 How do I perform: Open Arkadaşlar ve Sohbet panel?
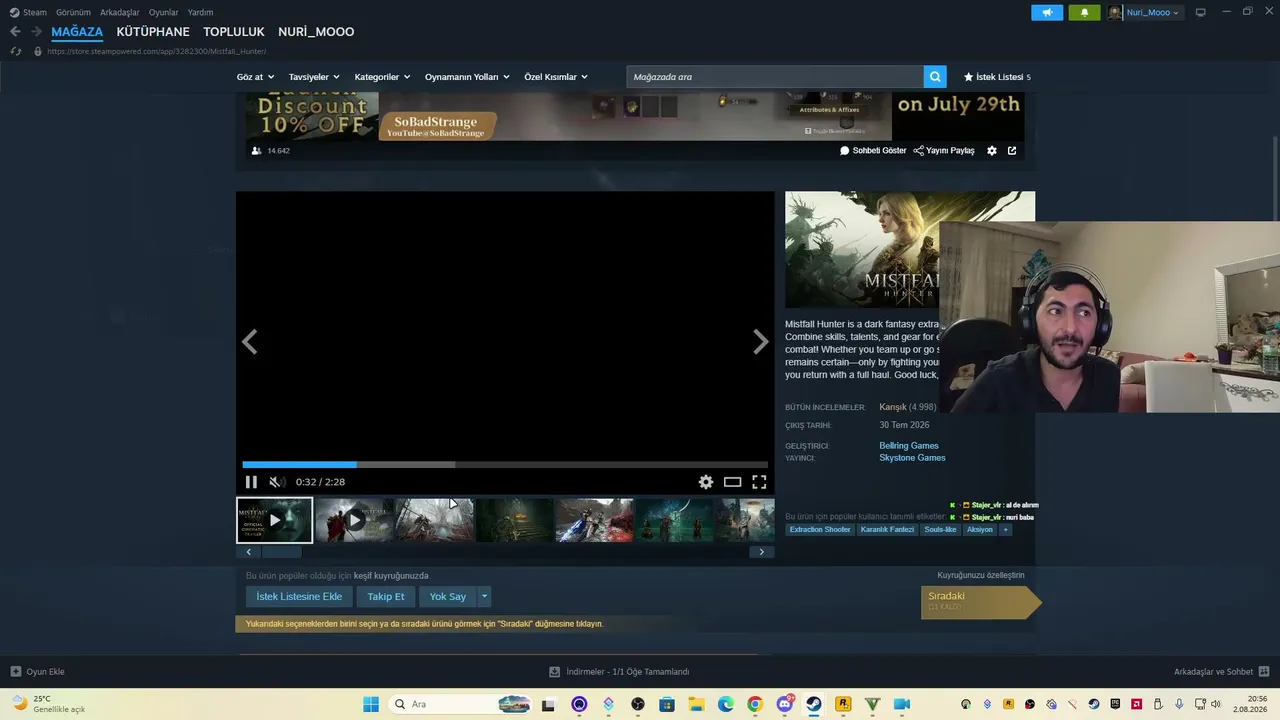click(1222, 672)
